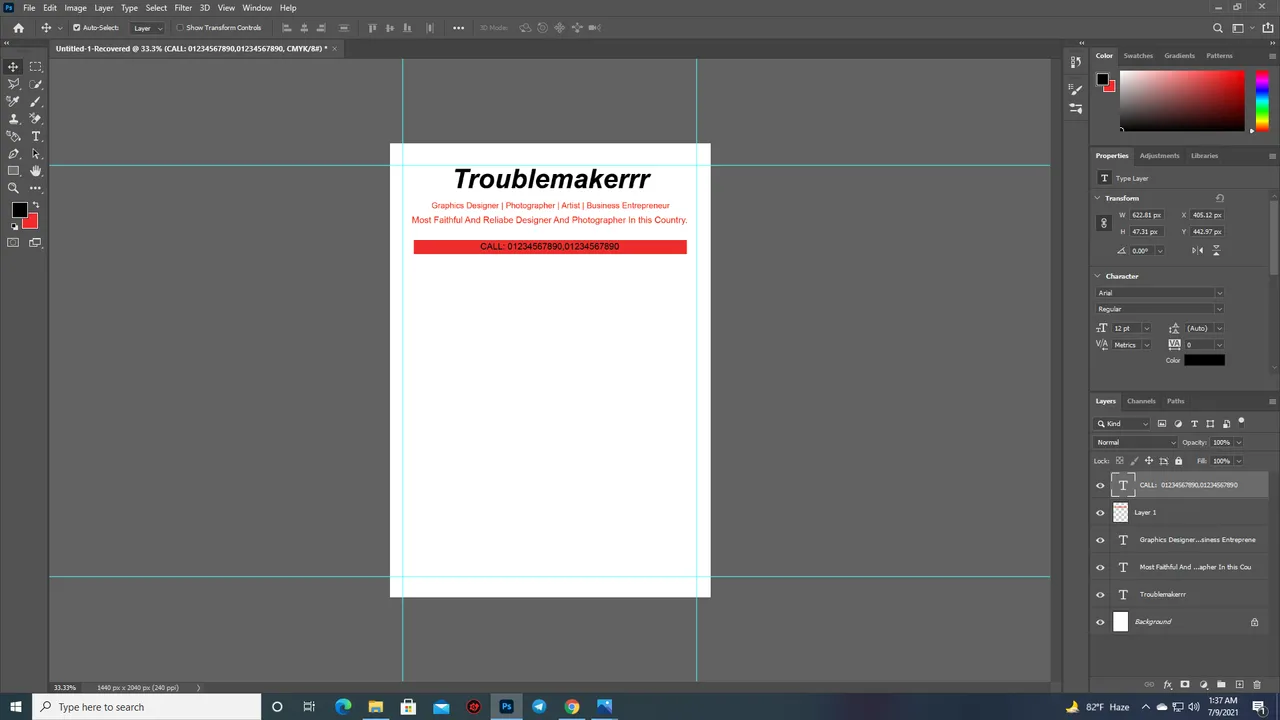The height and width of the screenshot is (720, 1280).
Task: Select the Paint Bucket tool
Action: point(13,136)
